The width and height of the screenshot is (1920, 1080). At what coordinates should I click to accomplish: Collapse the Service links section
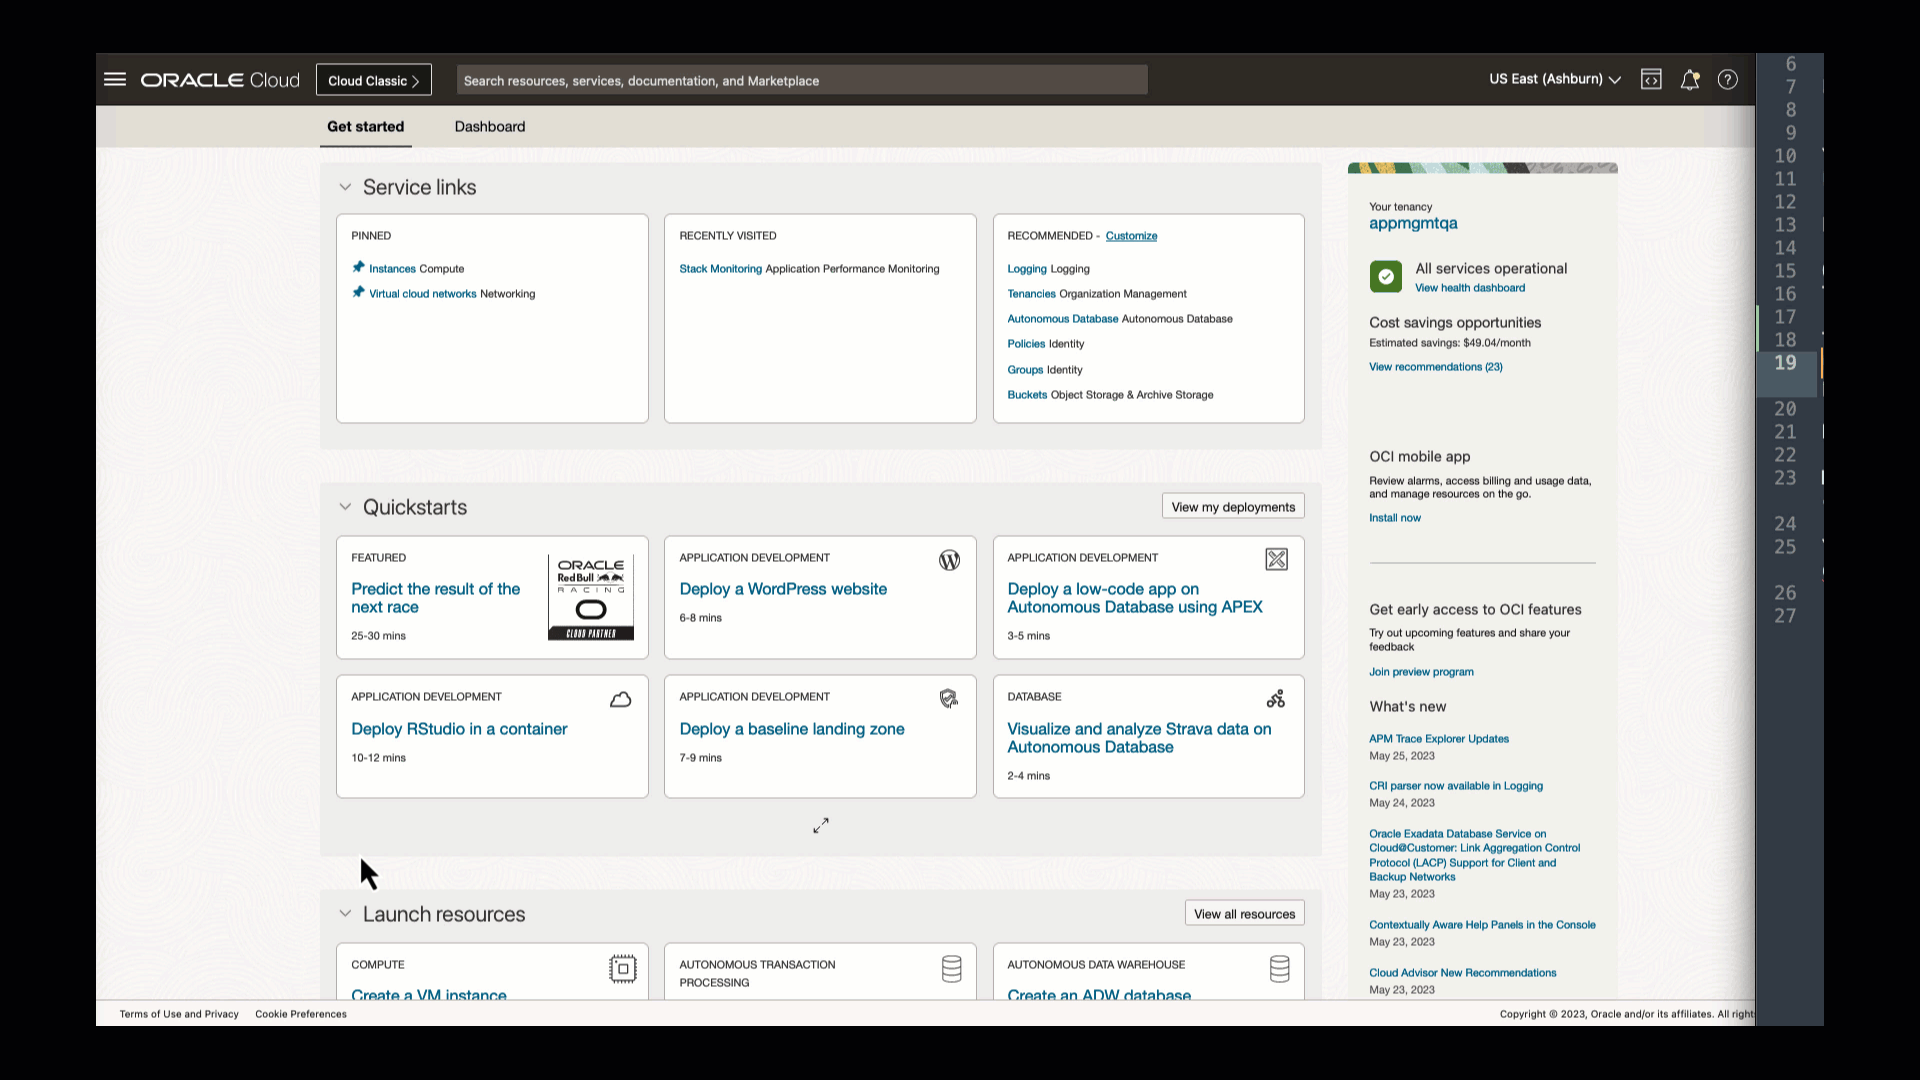[345, 186]
